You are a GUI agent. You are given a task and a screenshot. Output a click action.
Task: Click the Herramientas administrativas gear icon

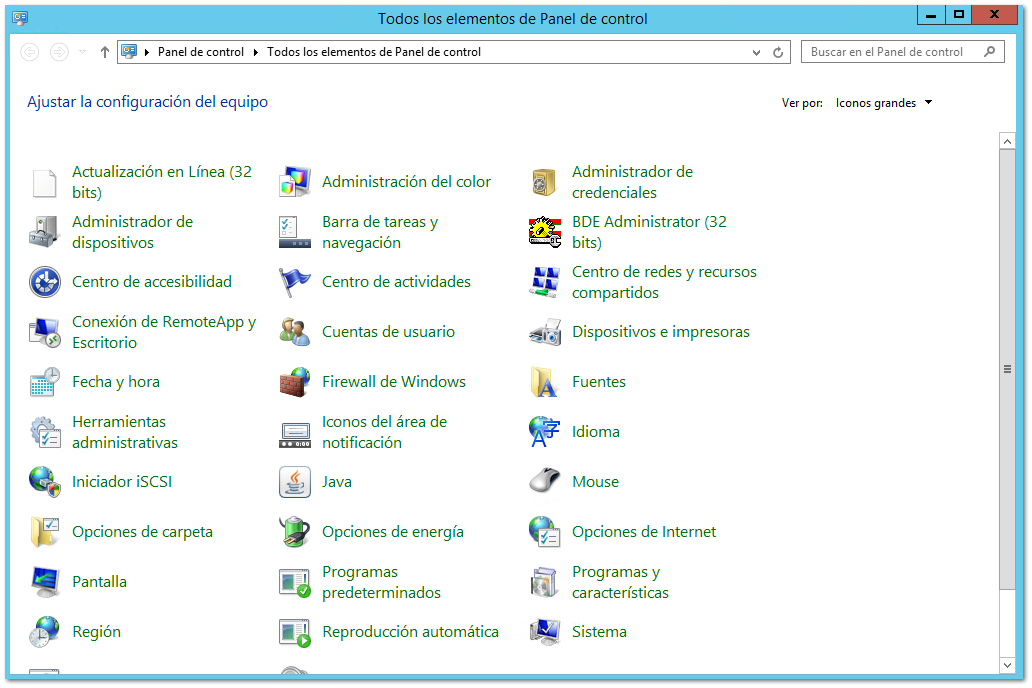[x=45, y=432]
